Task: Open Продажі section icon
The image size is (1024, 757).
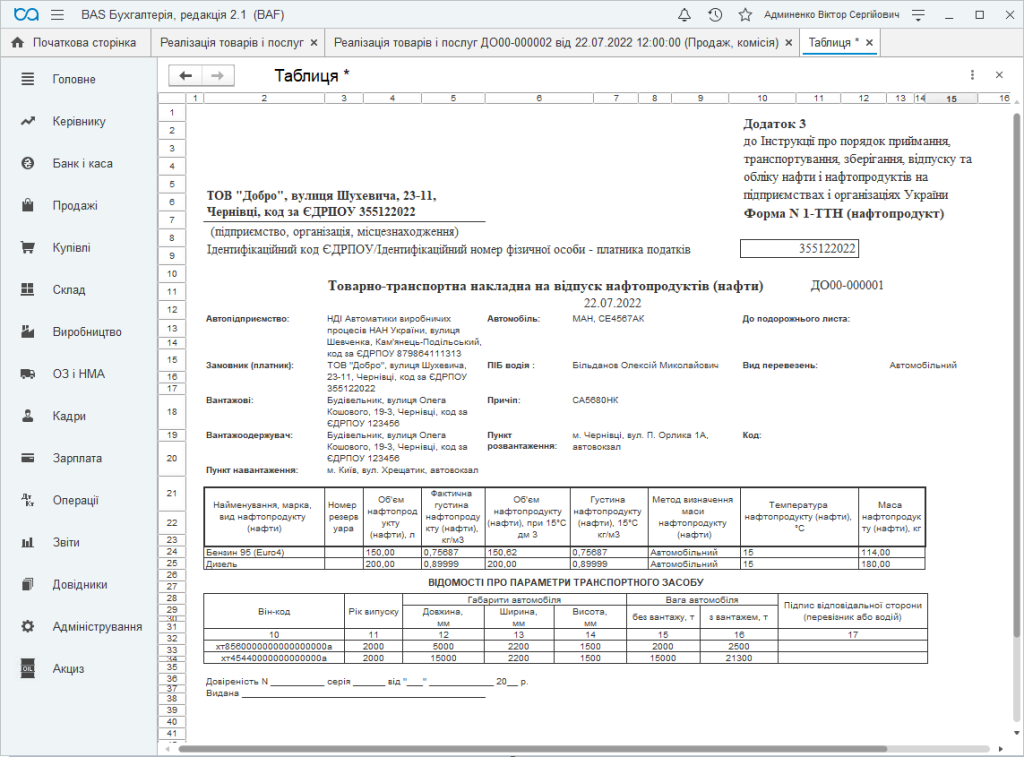Action: [27, 205]
